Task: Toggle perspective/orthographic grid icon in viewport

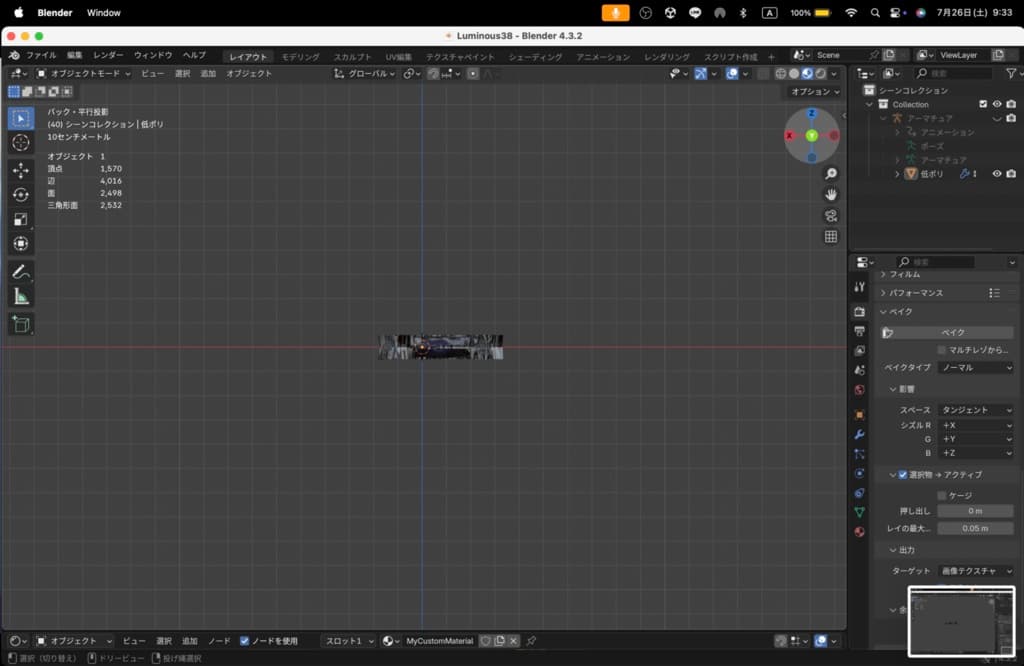Action: 831,237
